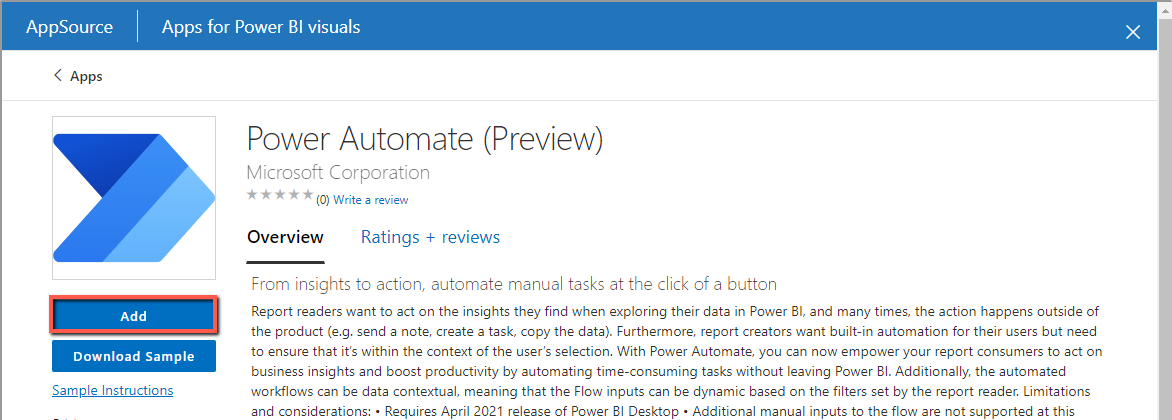This screenshot has width=1172, height=420.
Task: Click the AppSource header label
Action: coord(70,28)
